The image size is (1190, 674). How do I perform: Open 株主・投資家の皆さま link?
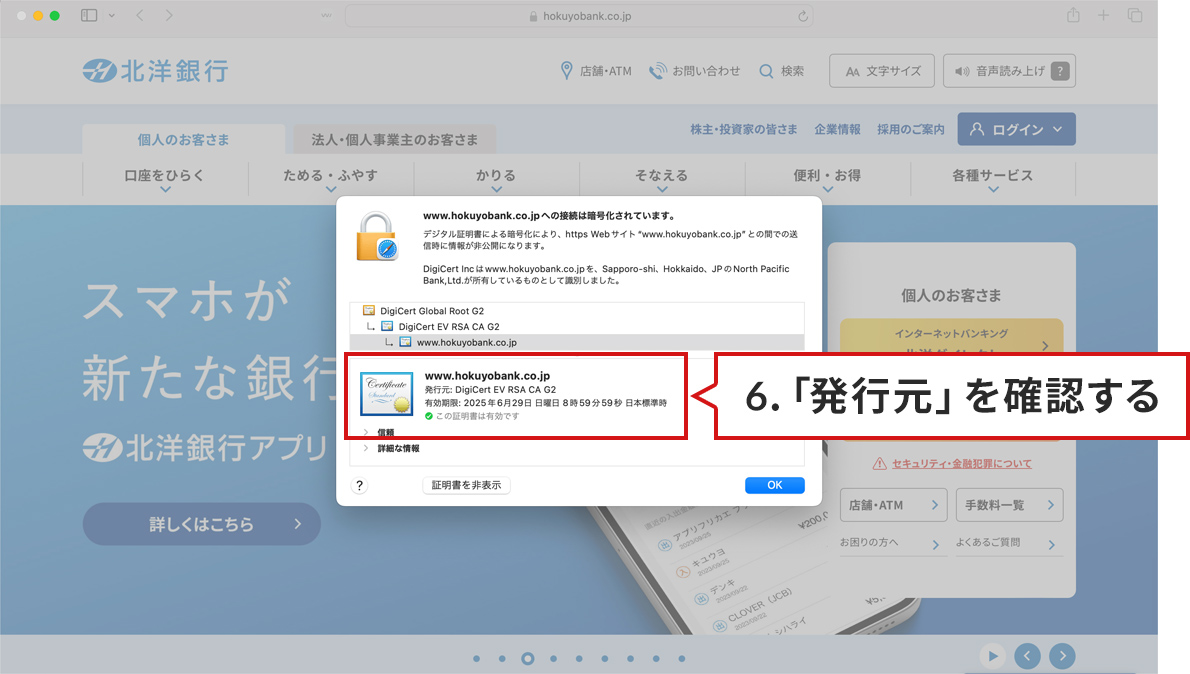tap(744, 130)
